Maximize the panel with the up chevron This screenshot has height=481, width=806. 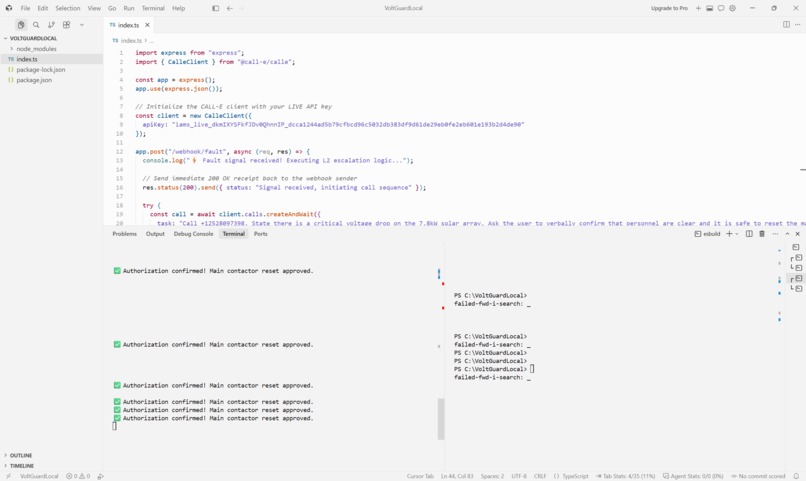click(x=787, y=234)
